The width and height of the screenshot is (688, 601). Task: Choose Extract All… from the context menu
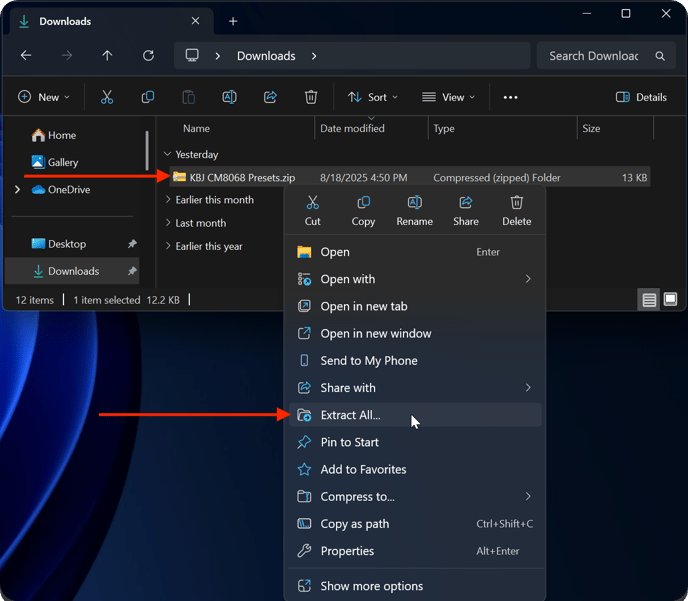(x=415, y=415)
